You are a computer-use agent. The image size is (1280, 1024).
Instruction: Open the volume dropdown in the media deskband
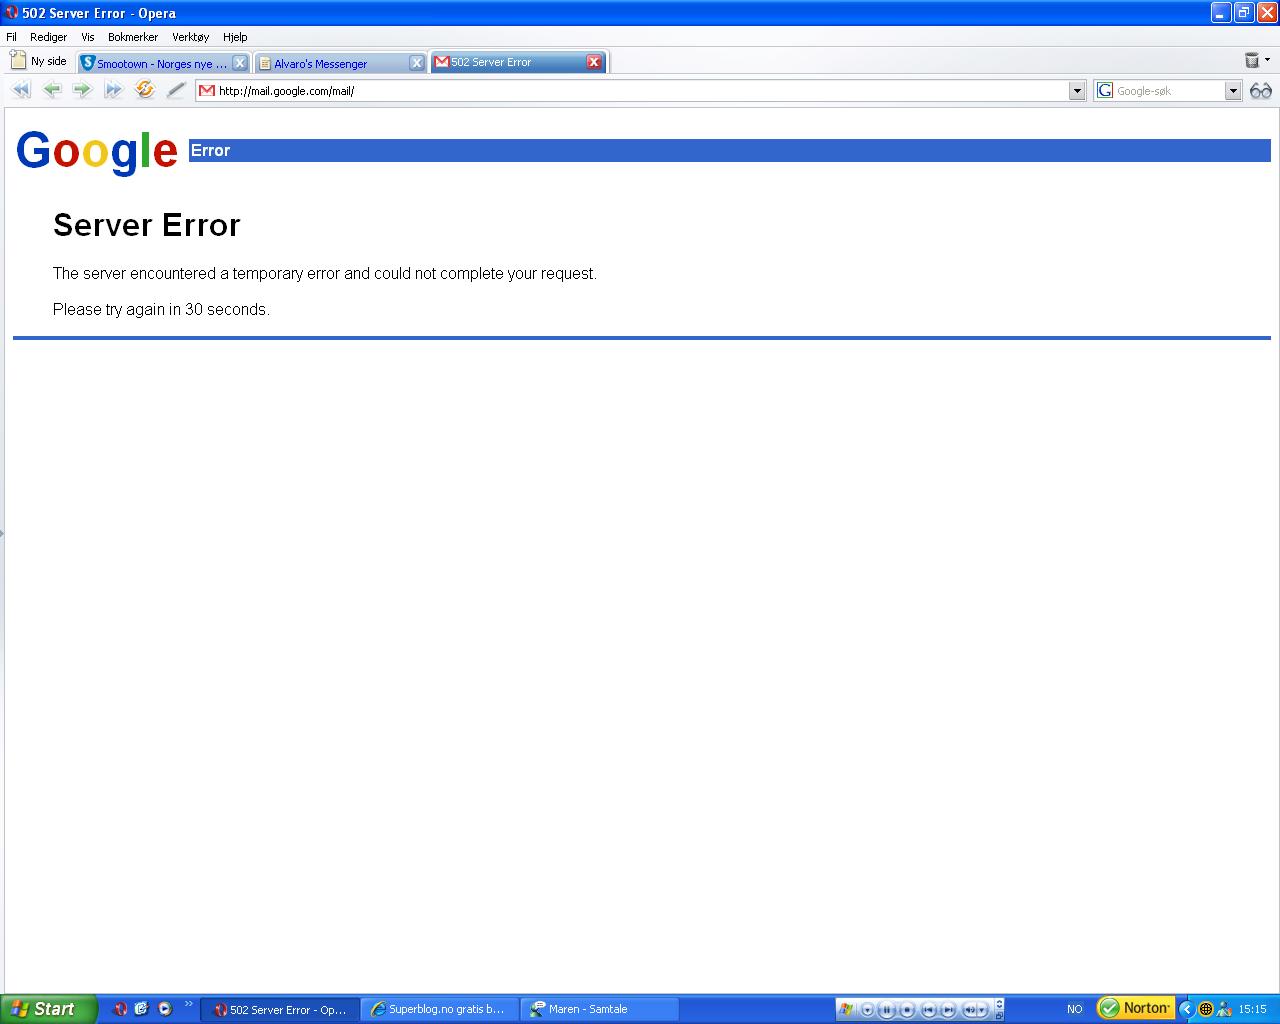[982, 1009]
